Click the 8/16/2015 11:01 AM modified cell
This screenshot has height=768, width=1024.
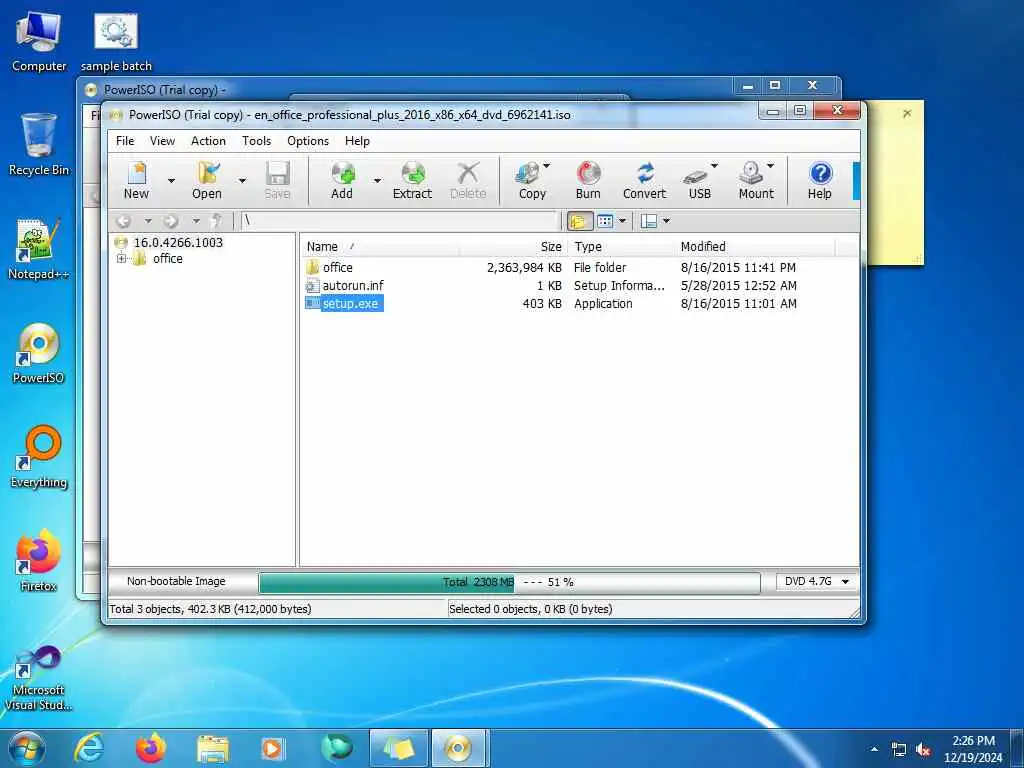pyautogui.click(x=739, y=304)
